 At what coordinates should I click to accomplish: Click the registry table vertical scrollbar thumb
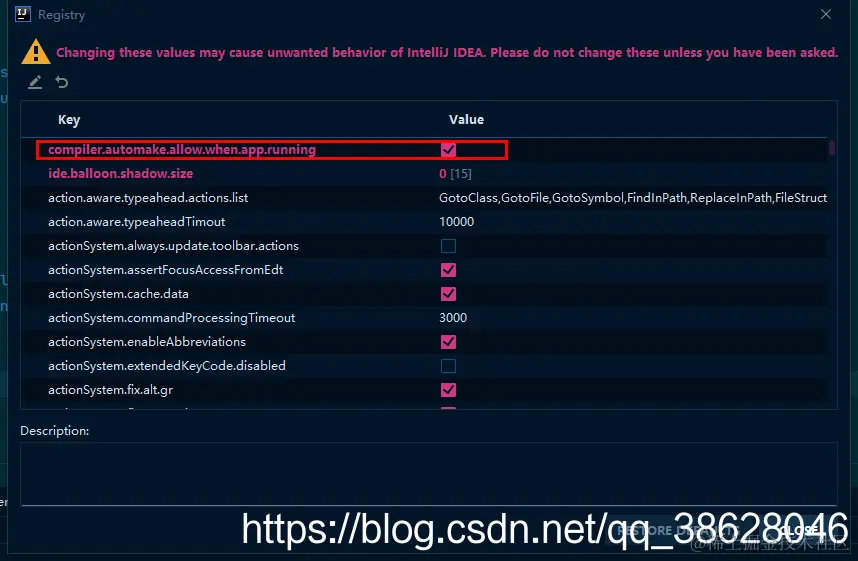[x=832, y=148]
